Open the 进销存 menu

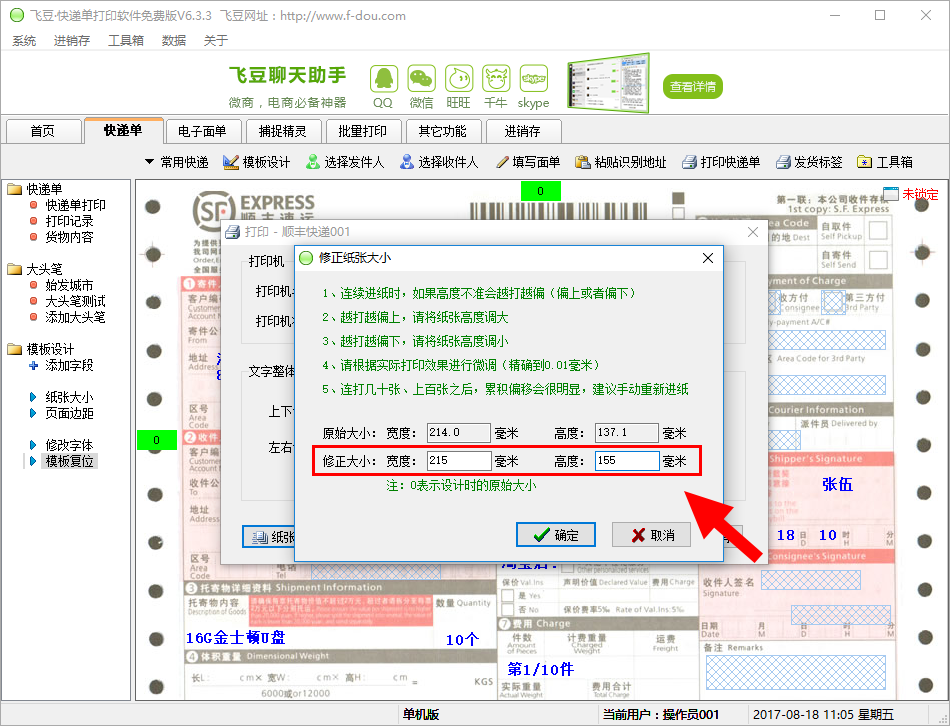click(x=71, y=41)
